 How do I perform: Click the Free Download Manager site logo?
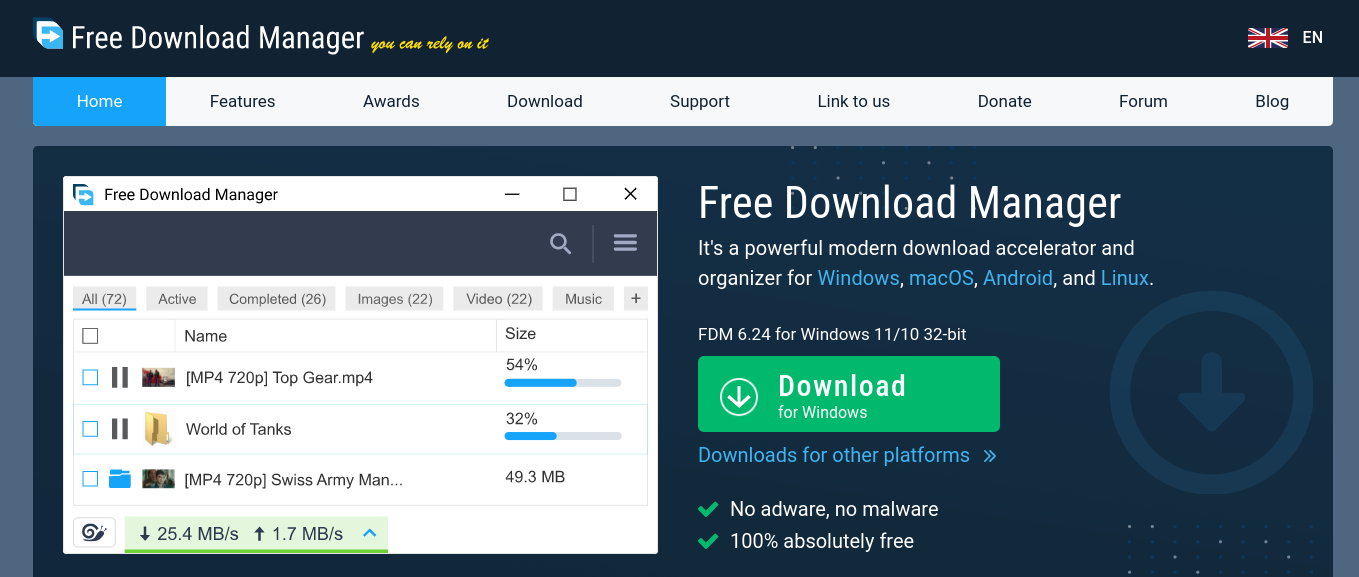[48, 36]
